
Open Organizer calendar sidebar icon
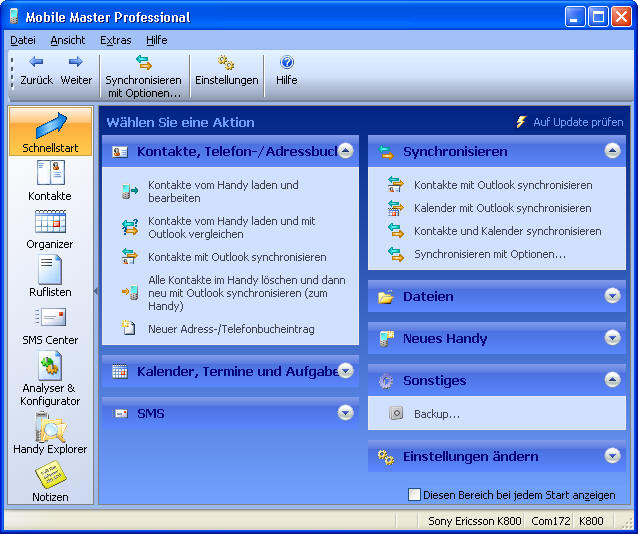(50, 221)
